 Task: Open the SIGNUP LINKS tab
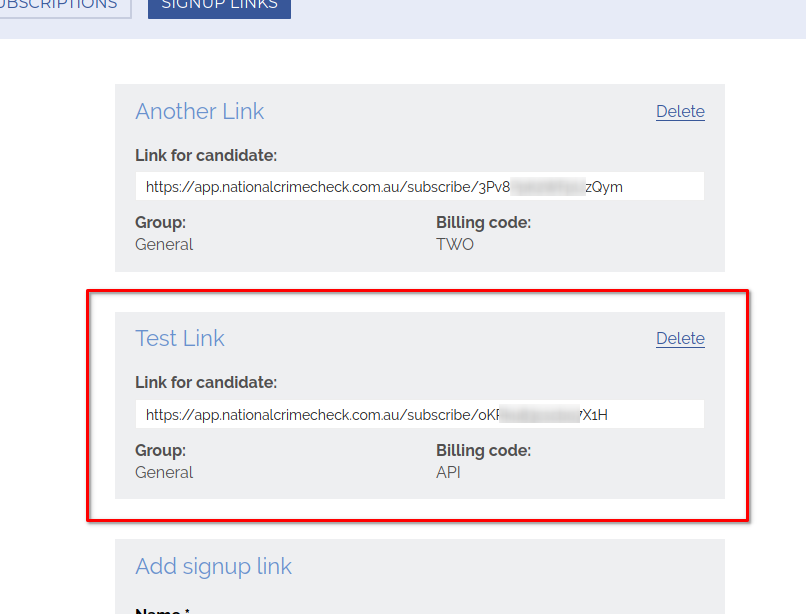(219, 5)
